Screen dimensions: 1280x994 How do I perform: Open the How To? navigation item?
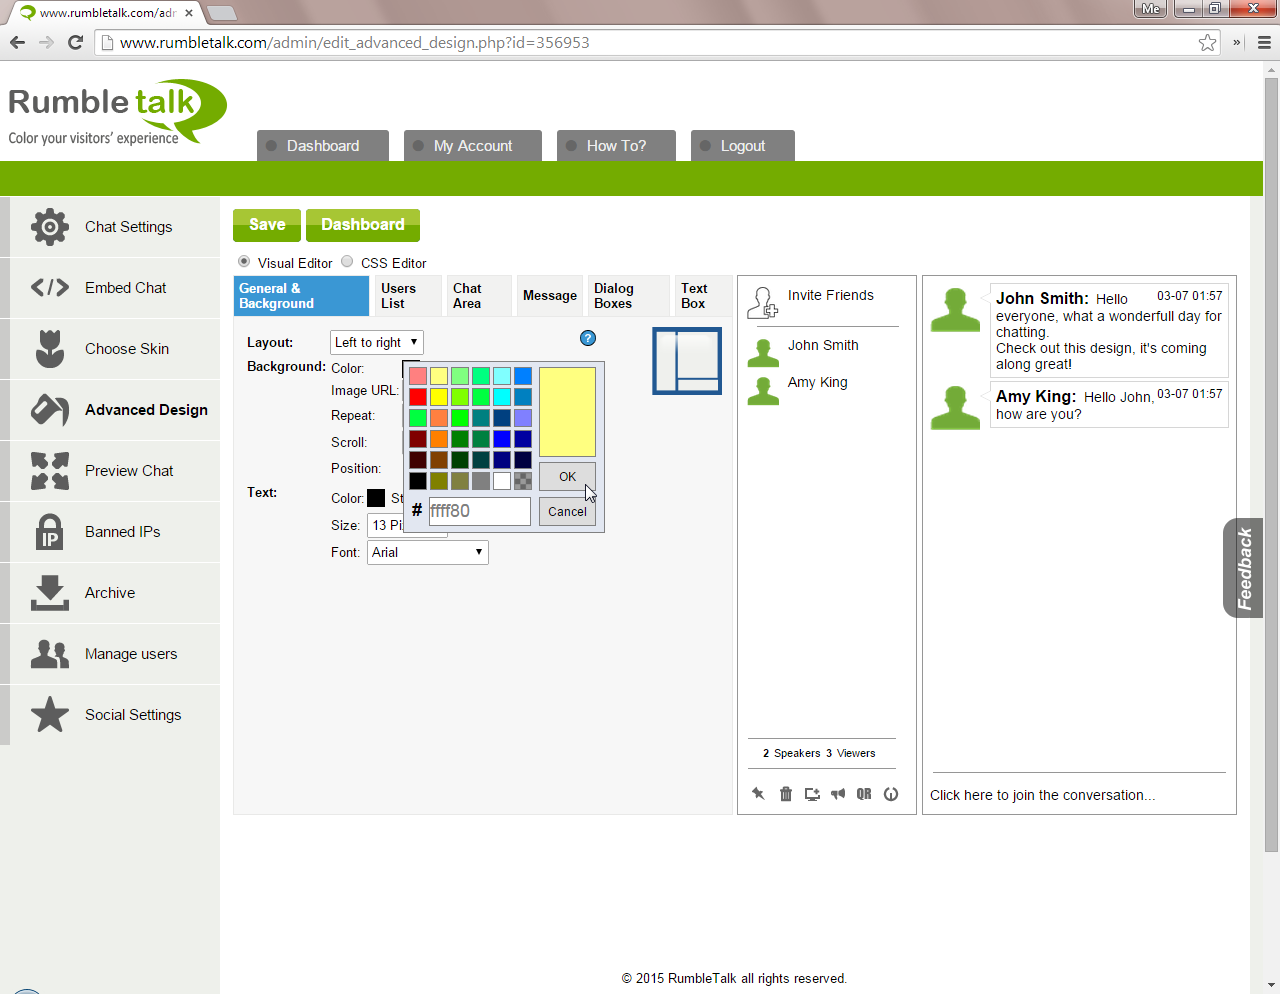pyautogui.click(x=616, y=146)
